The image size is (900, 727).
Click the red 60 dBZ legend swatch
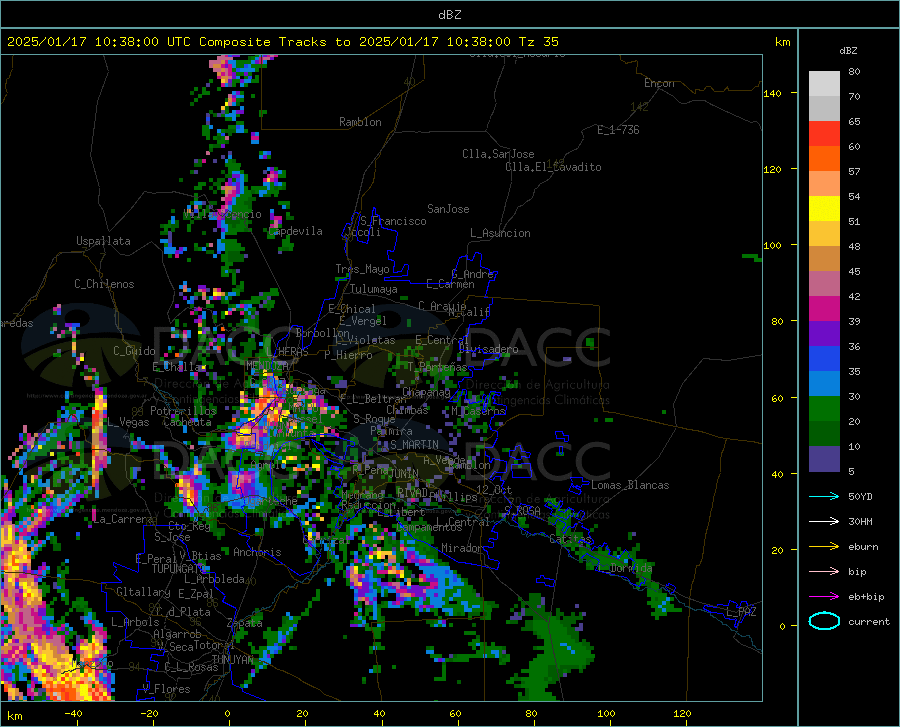point(824,134)
